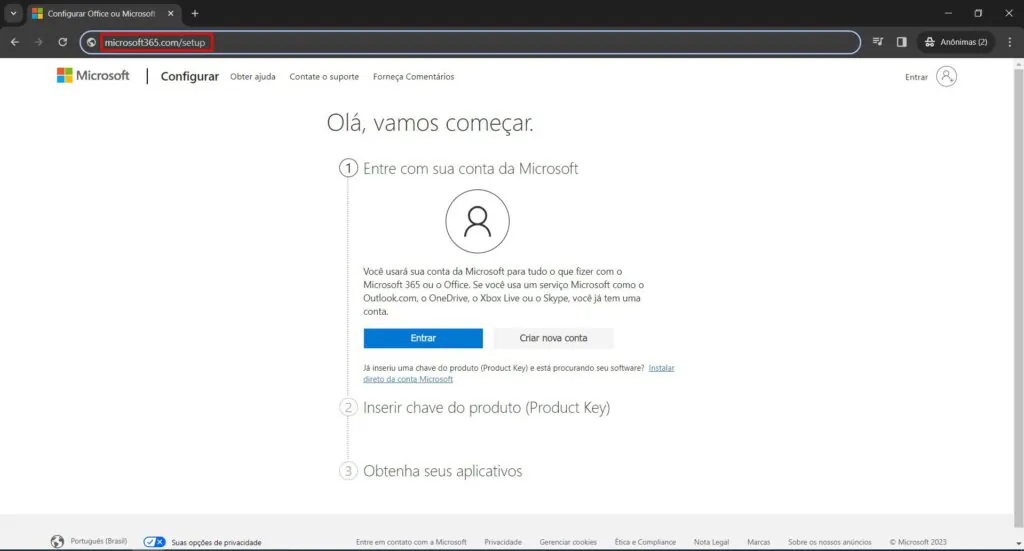Minimize the browser window
This screenshot has height=551, width=1024.
(948, 13)
